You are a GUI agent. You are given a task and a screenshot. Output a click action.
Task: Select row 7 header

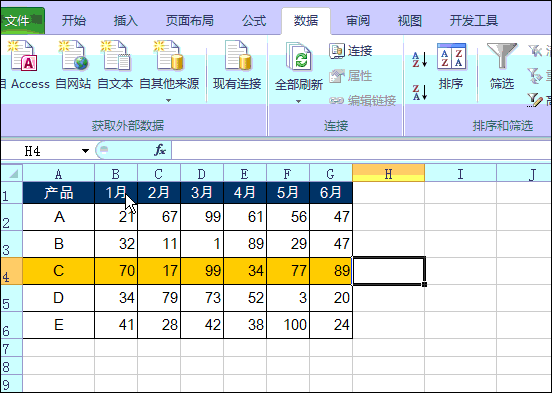point(11,348)
